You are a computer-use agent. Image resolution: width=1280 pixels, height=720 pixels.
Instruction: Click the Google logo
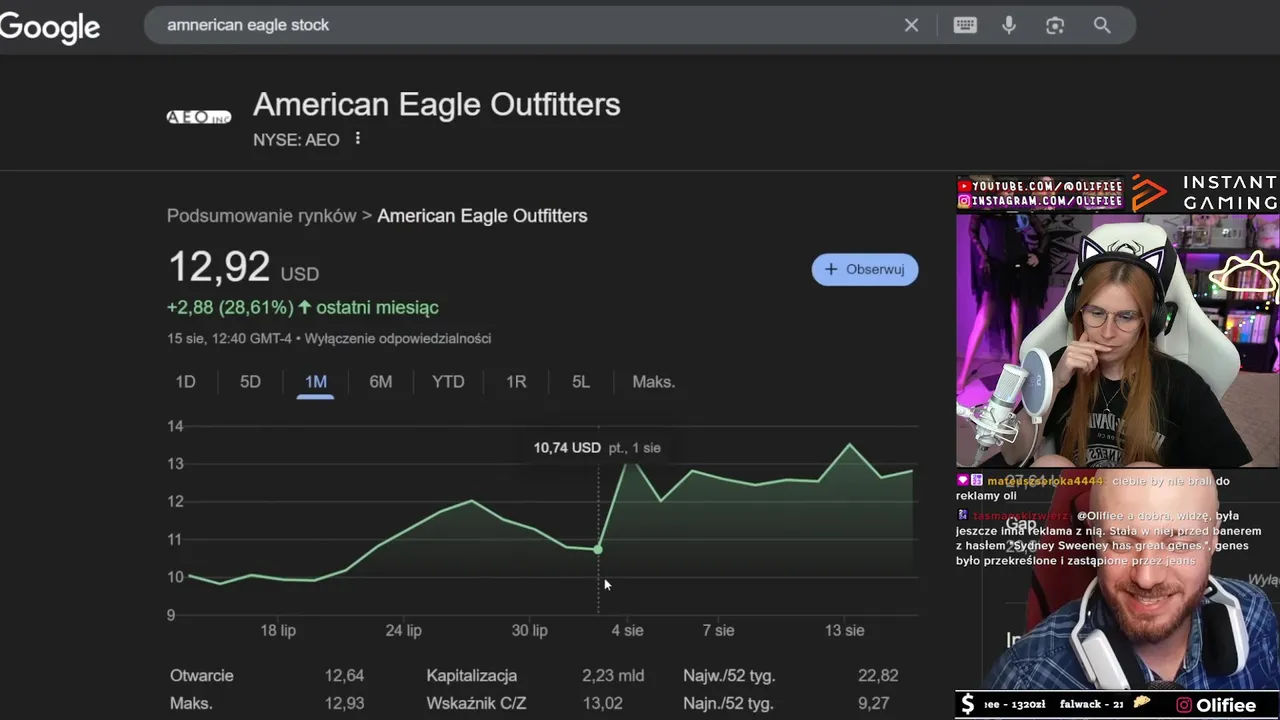(50, 26)
